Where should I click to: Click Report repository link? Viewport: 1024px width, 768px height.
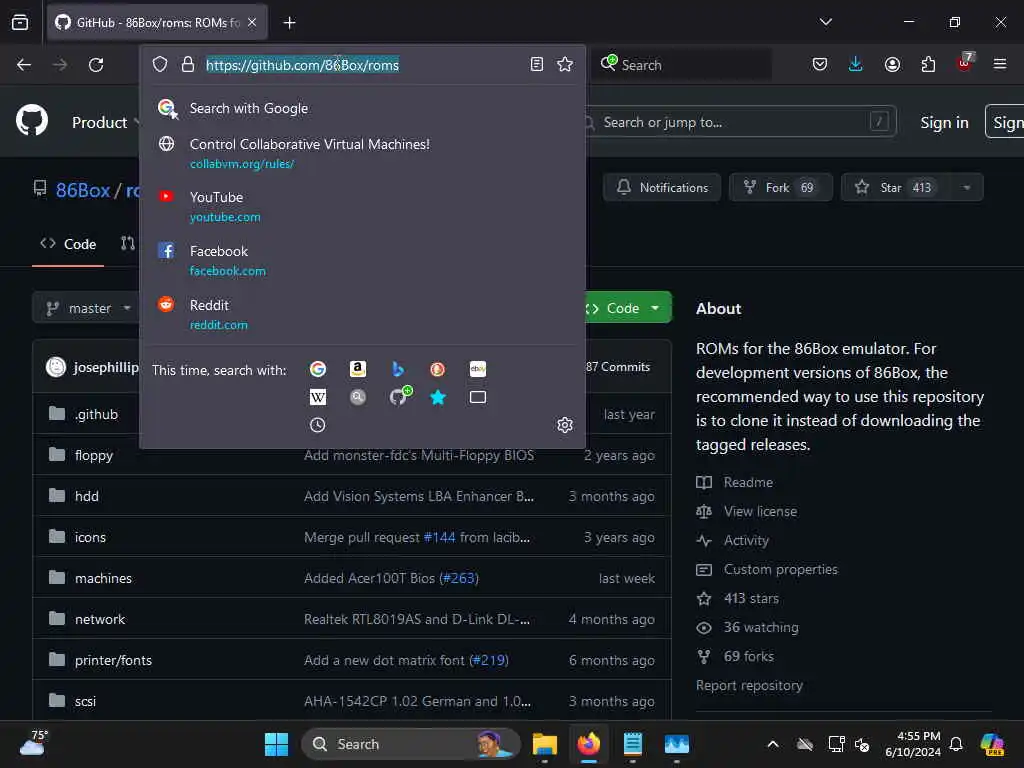coord(749,685)
